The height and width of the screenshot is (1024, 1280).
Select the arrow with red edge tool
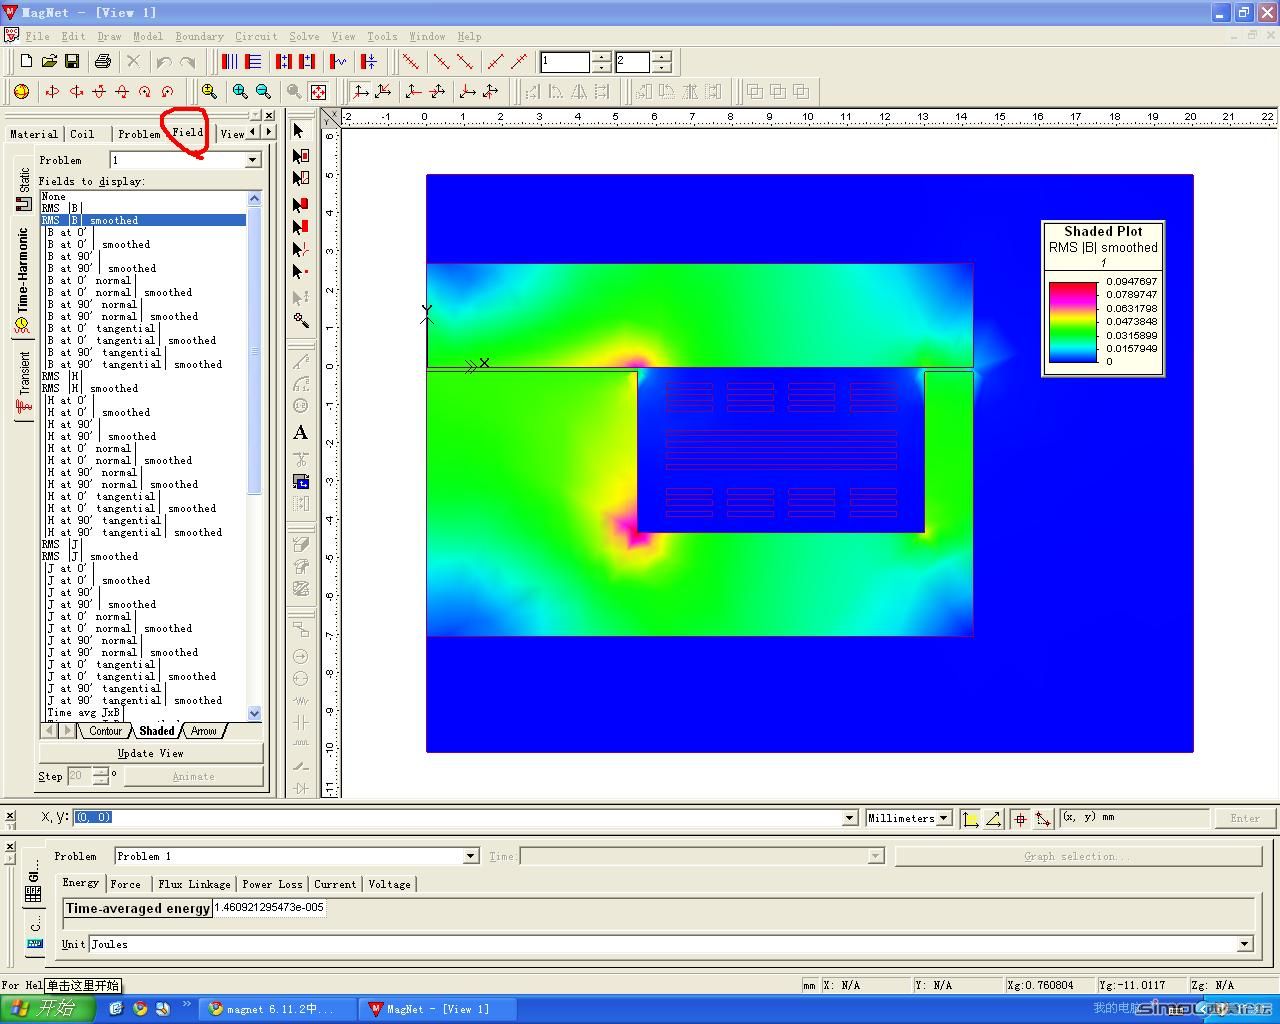300,227
